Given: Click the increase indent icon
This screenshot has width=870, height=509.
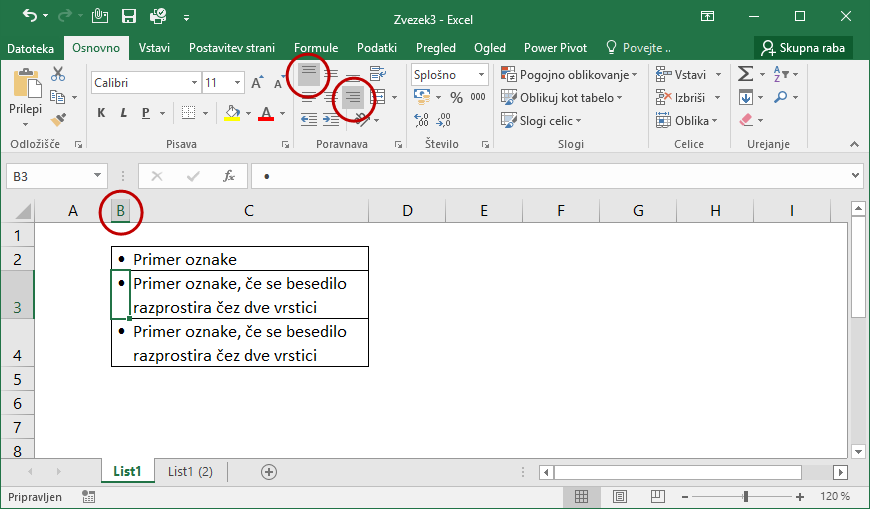Looking at the screenshot, I should point(331,119).
